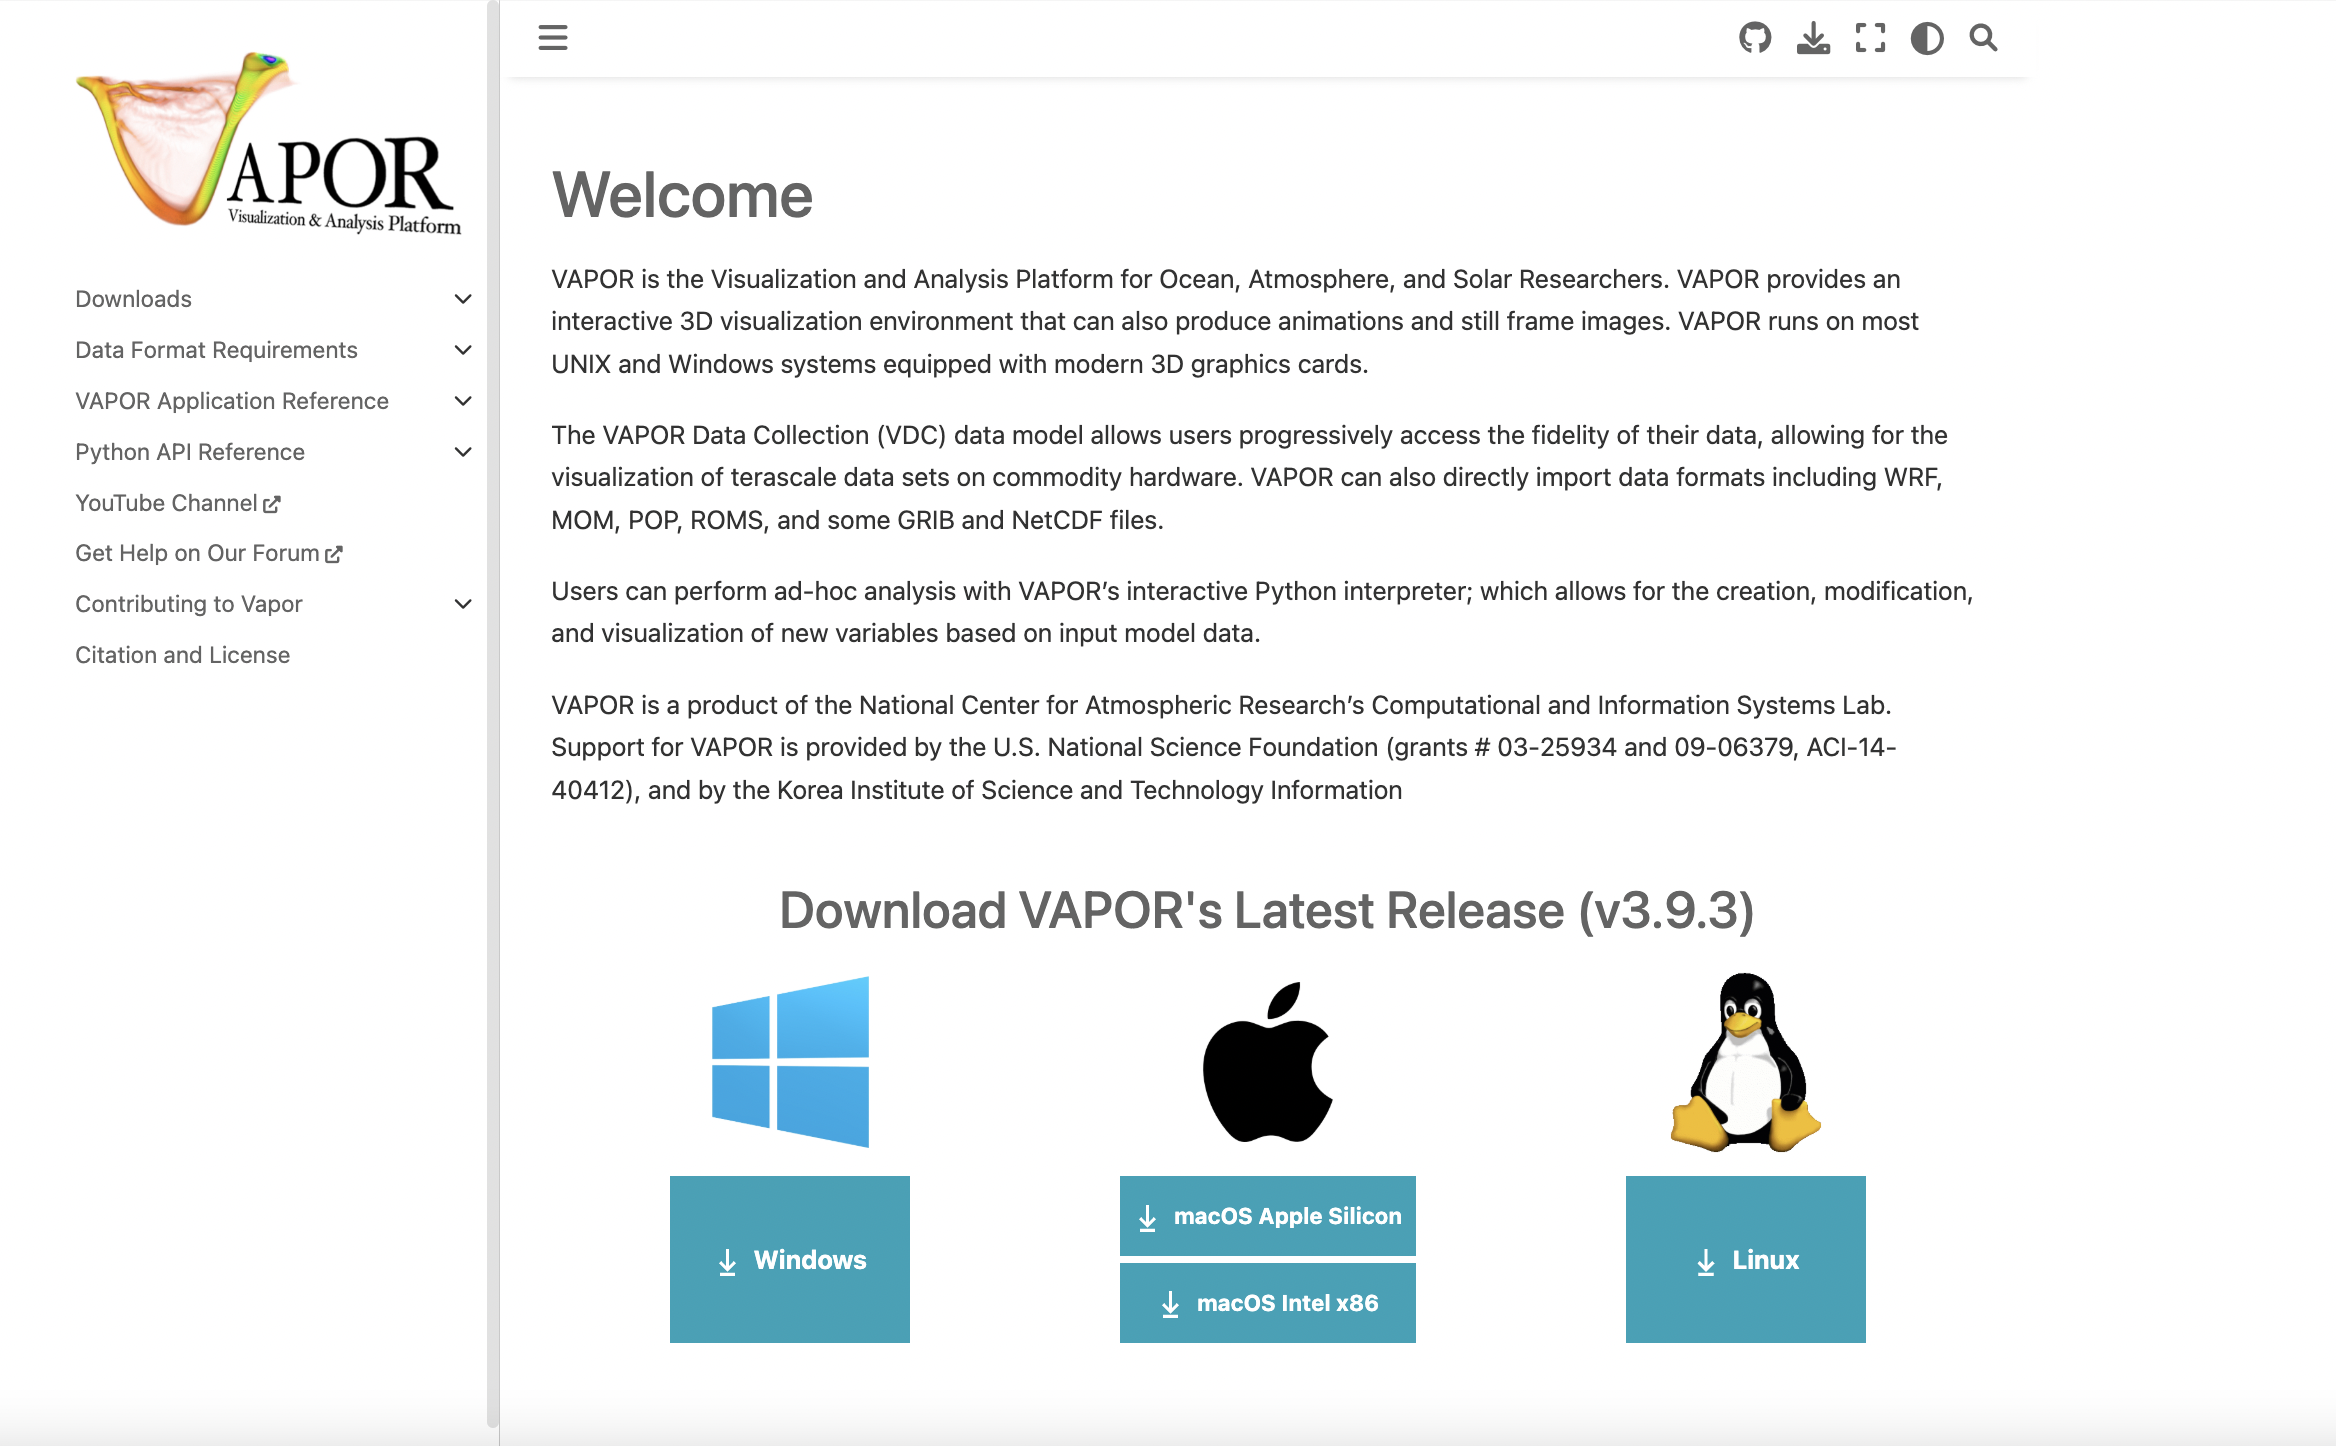The height and width of the screenshot is (1446, 2336).
Task: Toggle light/dark theme icon
Action: pyautogui.click(x=1927, y=38)
